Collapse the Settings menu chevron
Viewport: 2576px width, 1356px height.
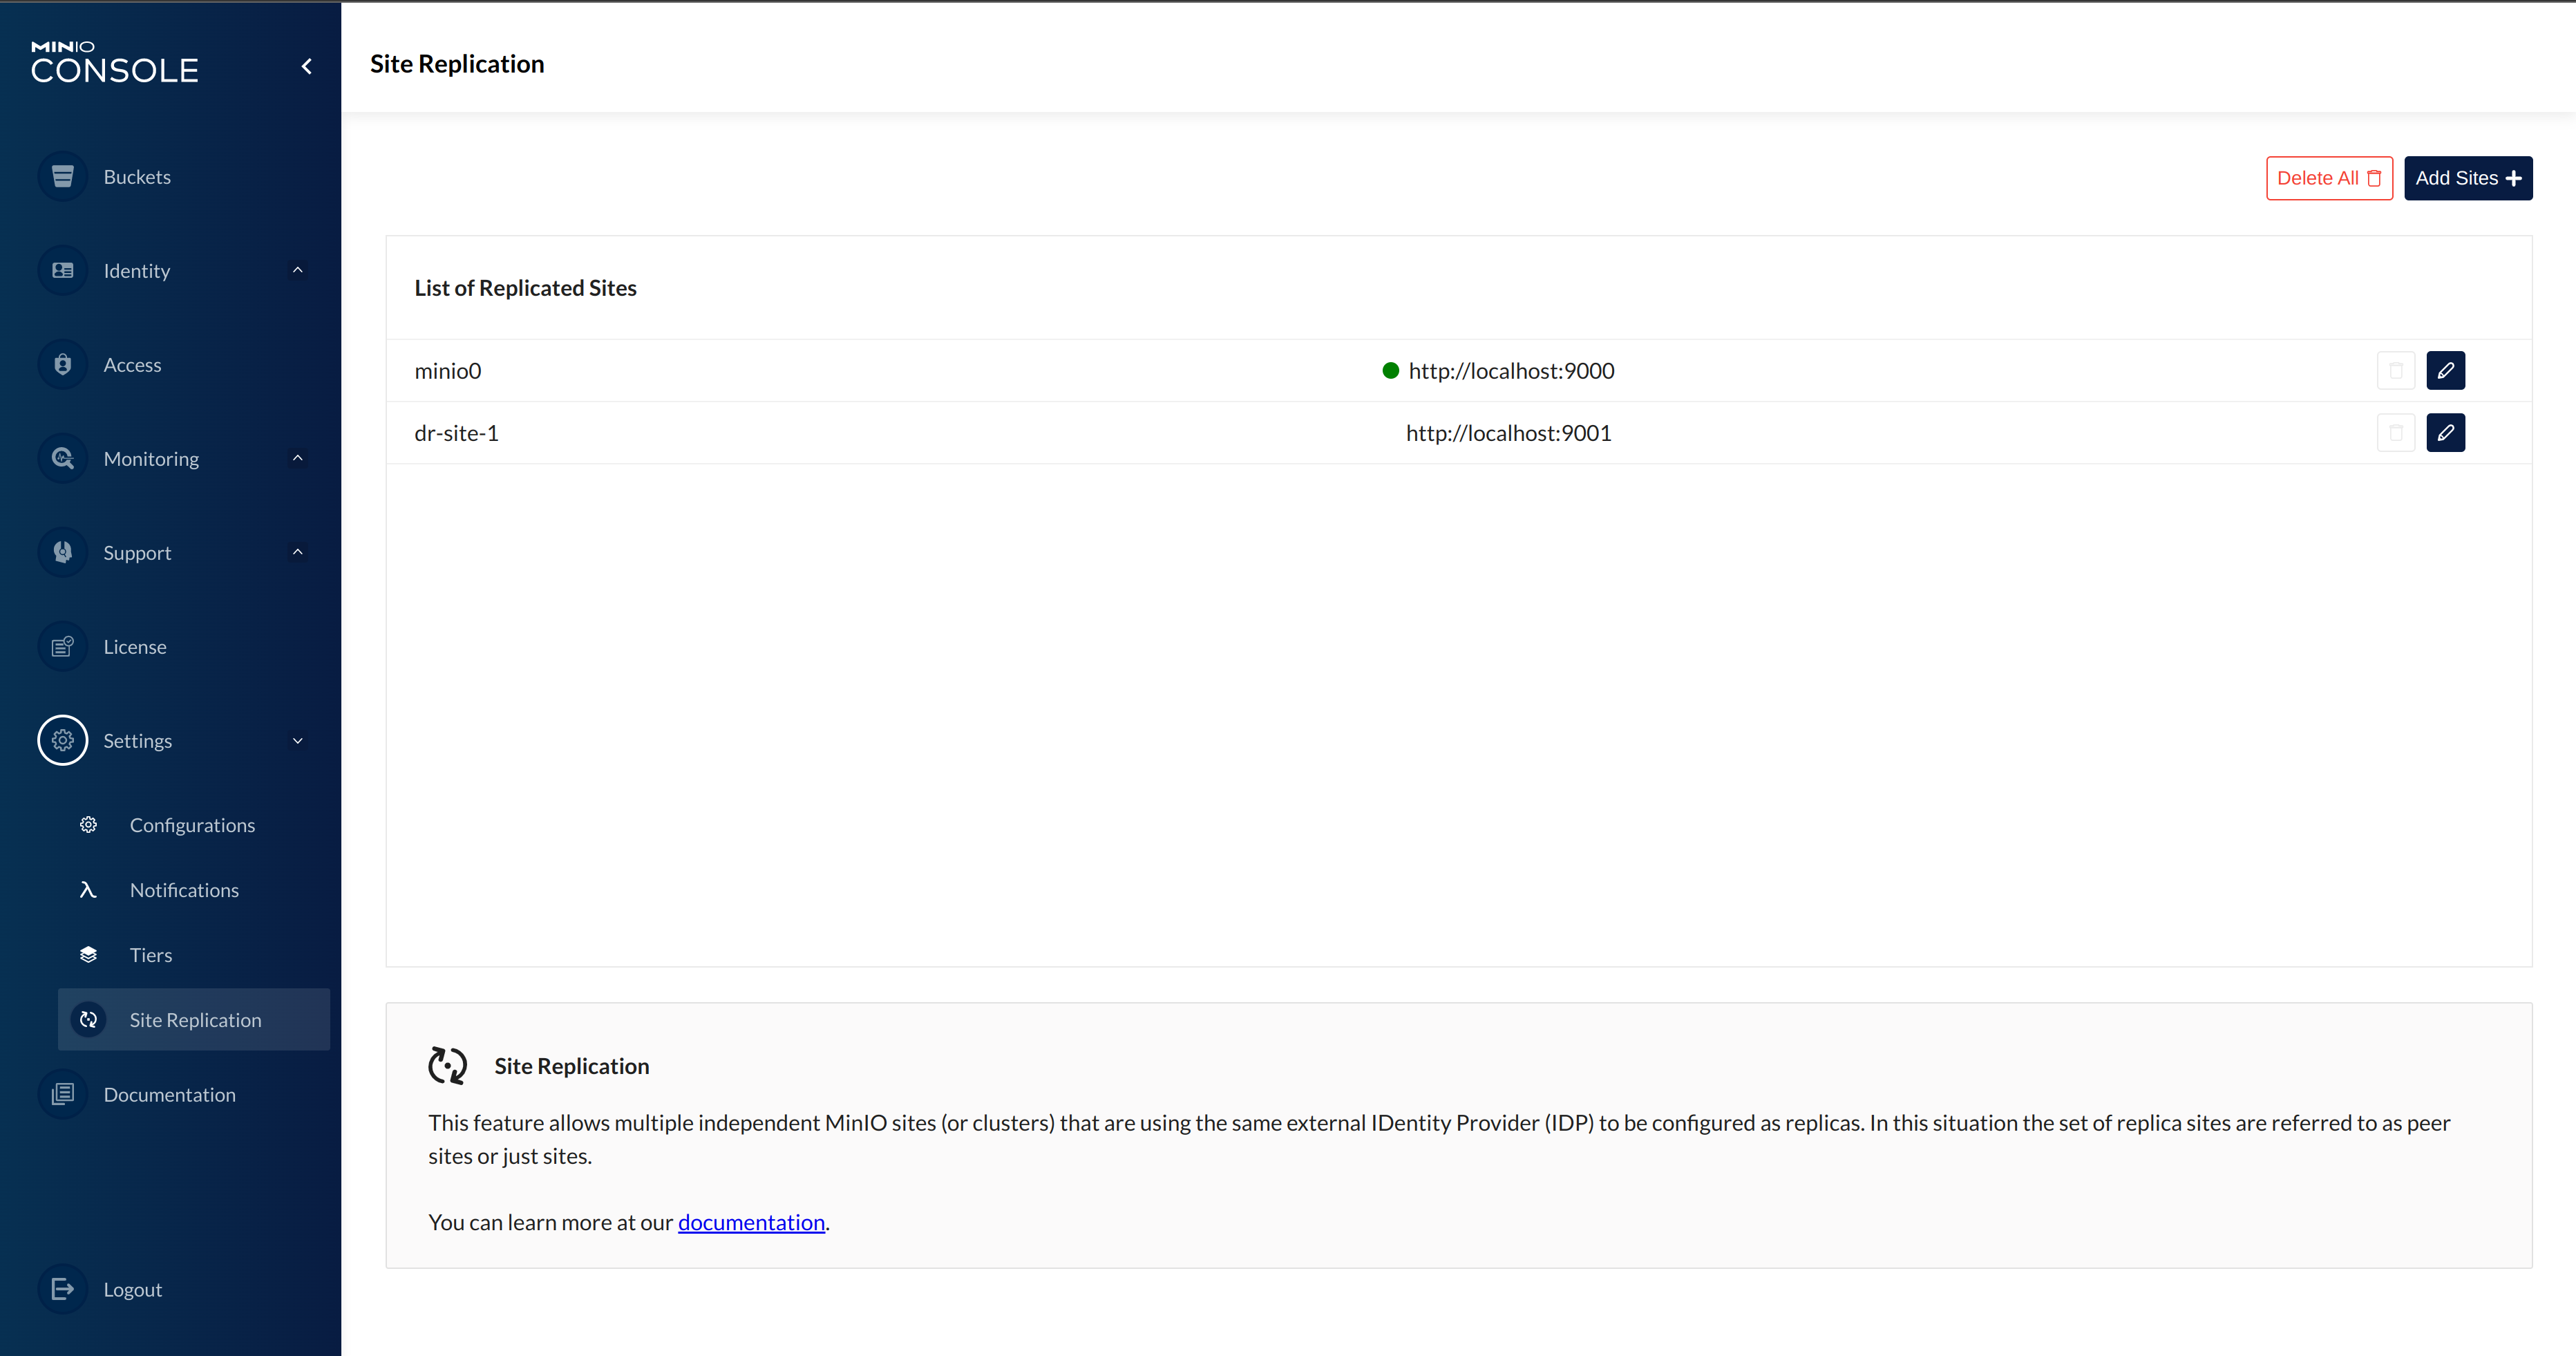pos(297,741)
